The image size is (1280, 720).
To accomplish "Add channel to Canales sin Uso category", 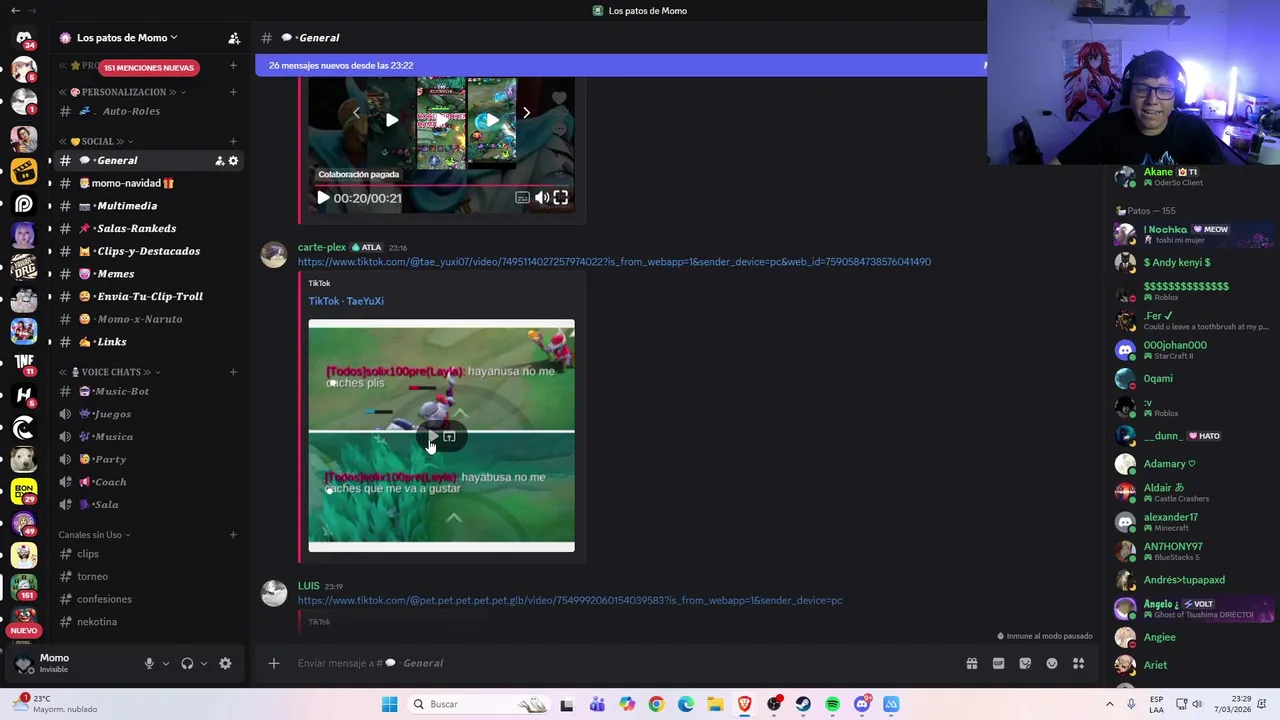I will (x=233, y=535).
